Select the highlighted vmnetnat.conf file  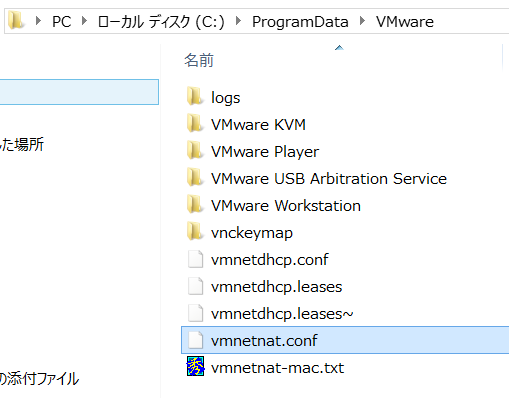pyautogui.click(x=345, y=340)
